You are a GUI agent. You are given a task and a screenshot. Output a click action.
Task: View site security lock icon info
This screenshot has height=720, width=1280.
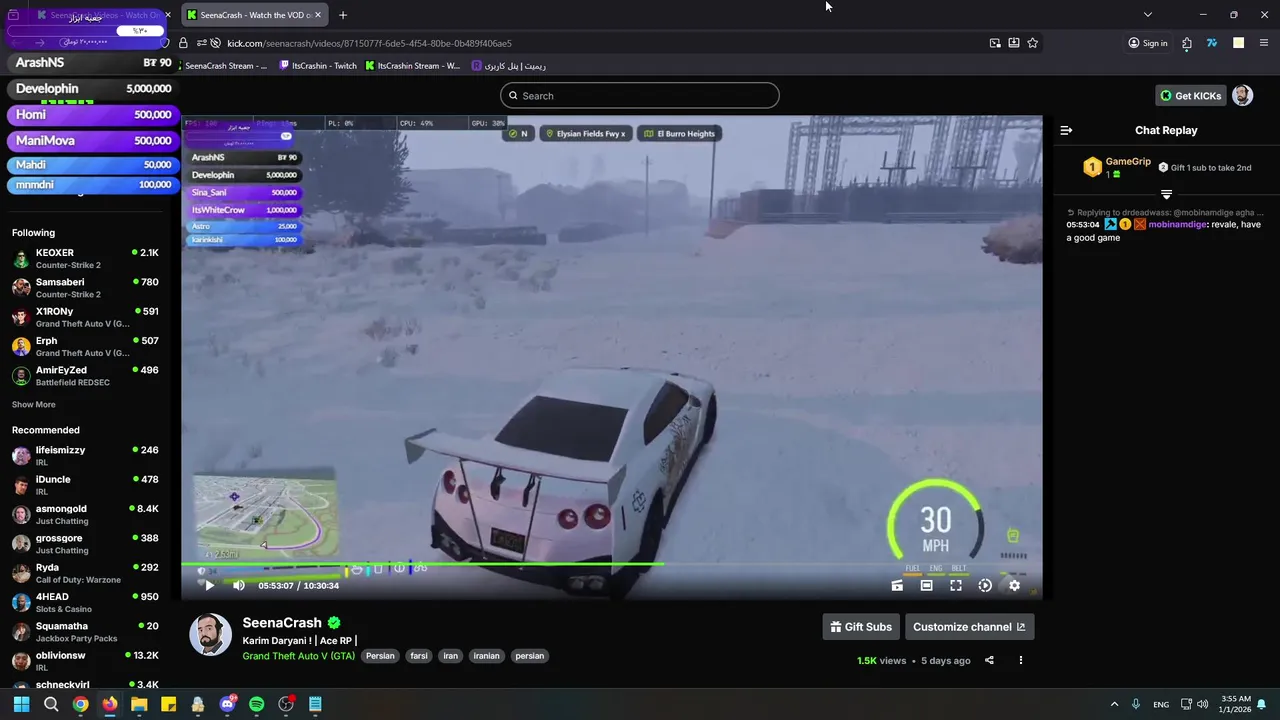(x=183, y=43)
